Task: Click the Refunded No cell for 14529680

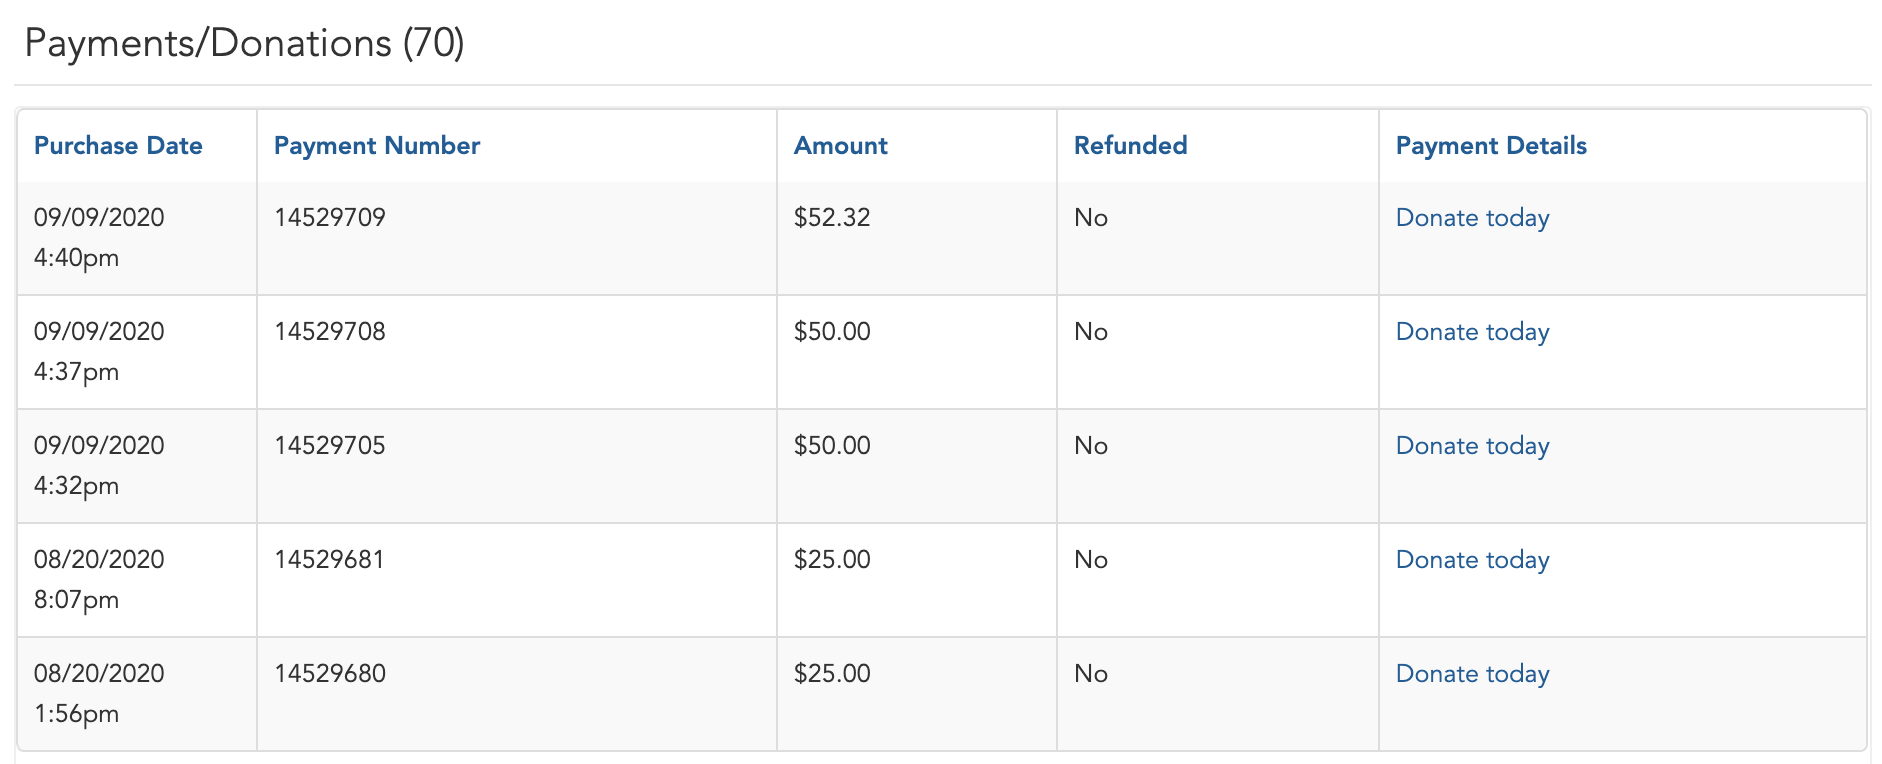Action: pos(1218,694)
